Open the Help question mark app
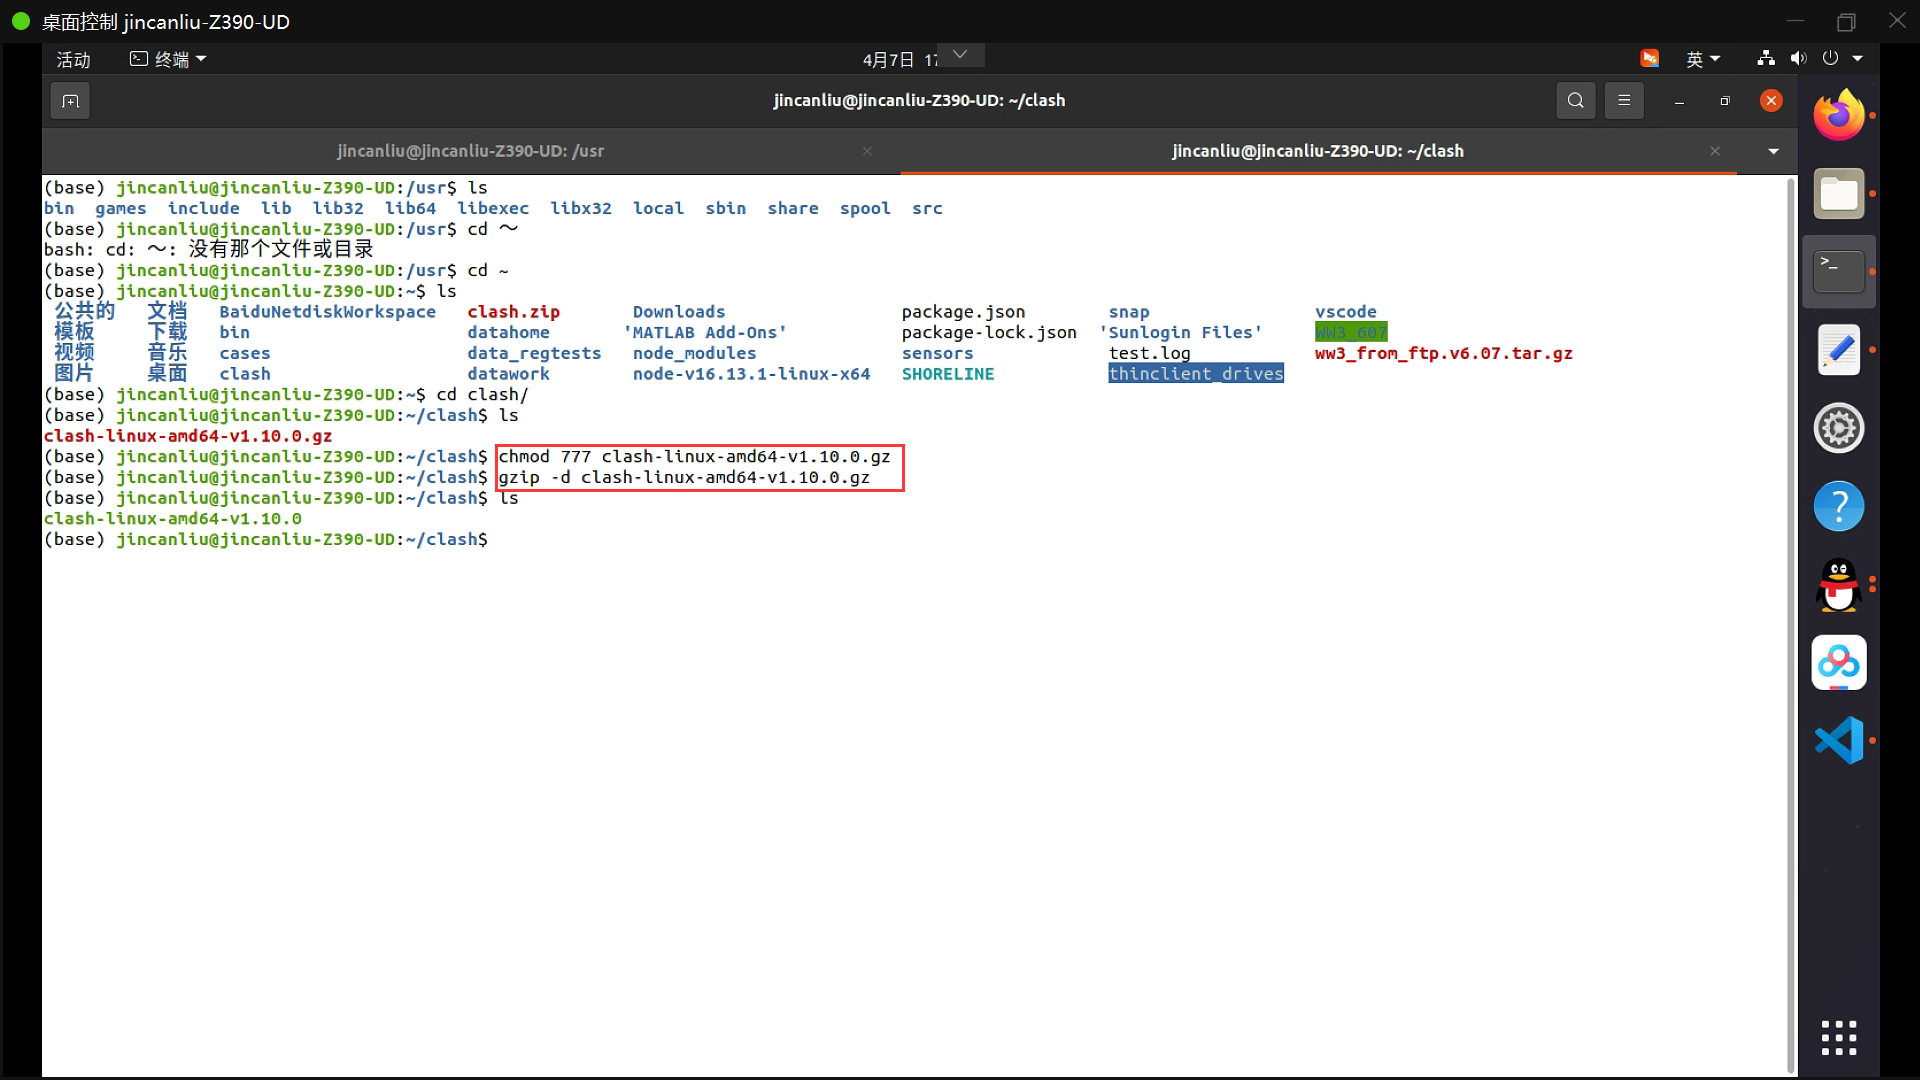Viewport: 1920px width, 1080px height. [1838, 506]
